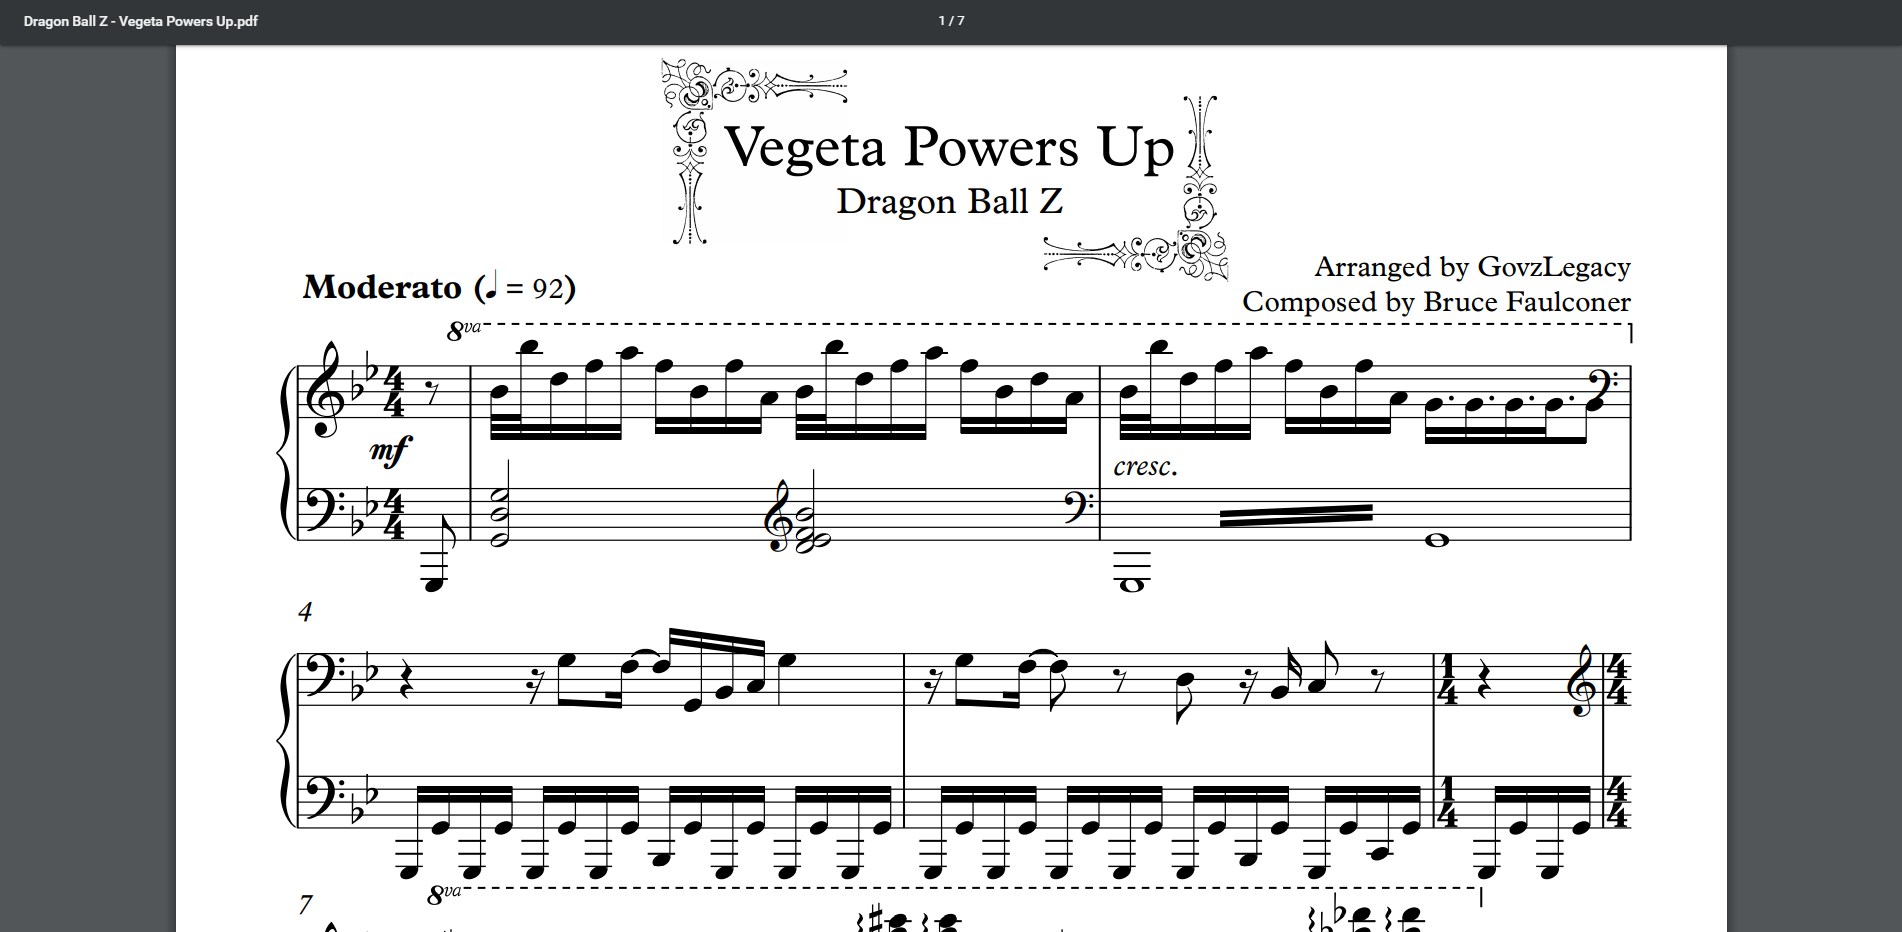The image size is (1902, 932).
Task: Click the cresc. expression text
Action: click(x=1145, y=467)
